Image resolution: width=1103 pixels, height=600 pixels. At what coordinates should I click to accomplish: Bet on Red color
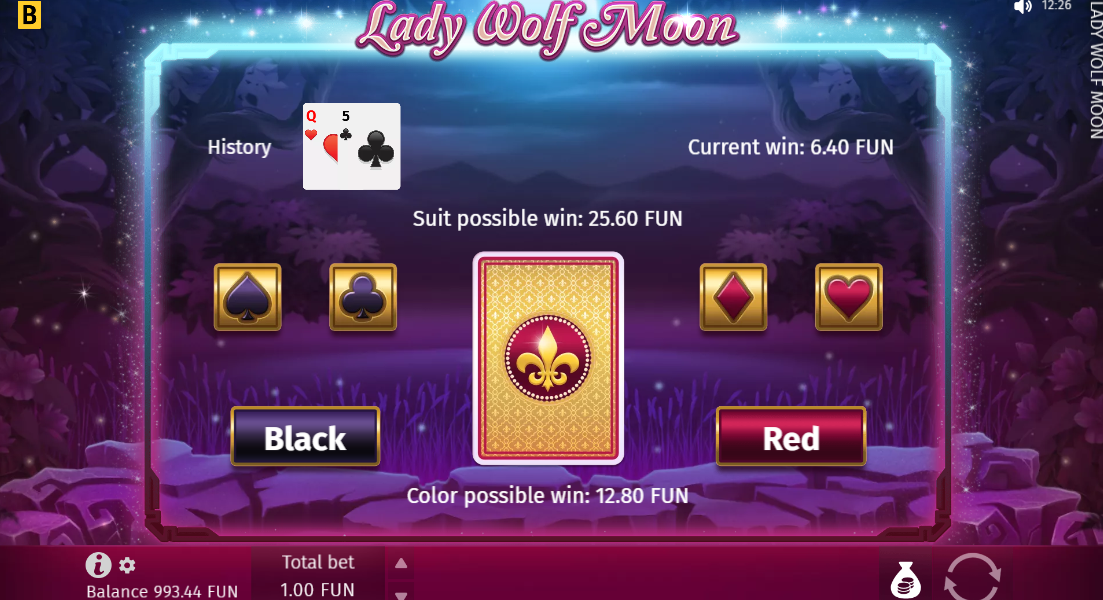791,437
